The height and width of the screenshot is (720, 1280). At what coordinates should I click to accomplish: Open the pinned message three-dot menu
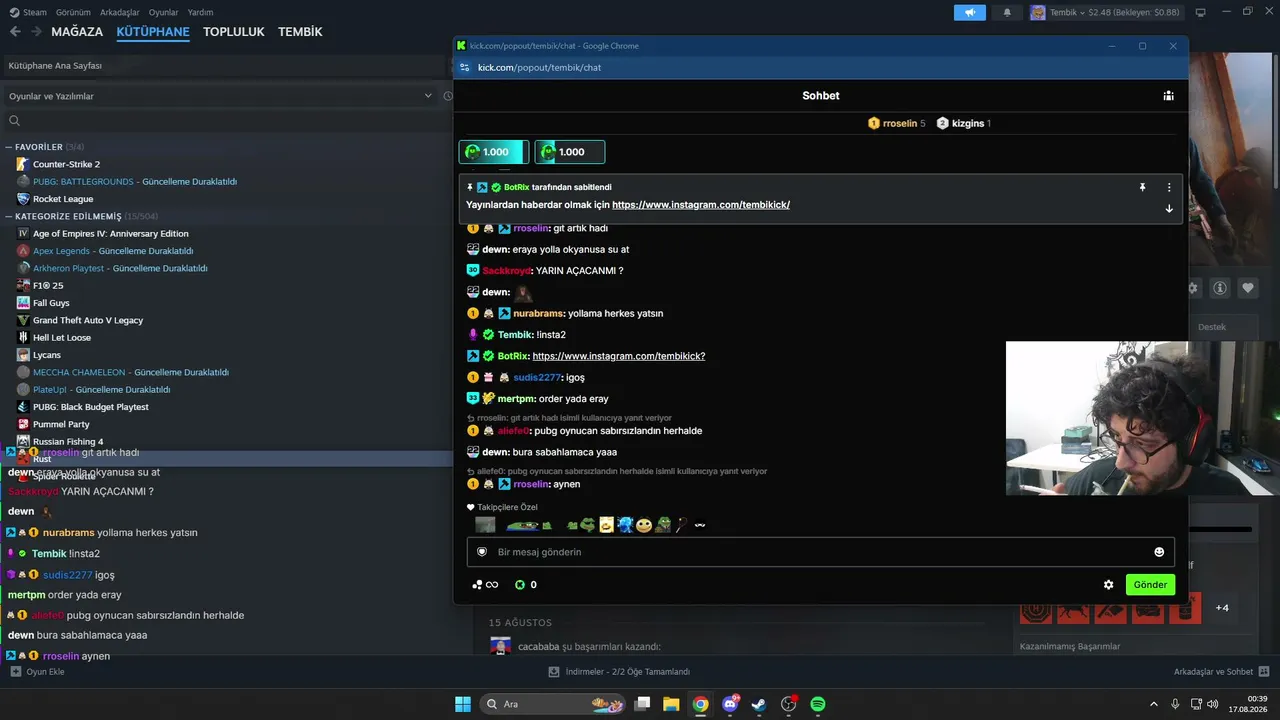[1169, 187]
